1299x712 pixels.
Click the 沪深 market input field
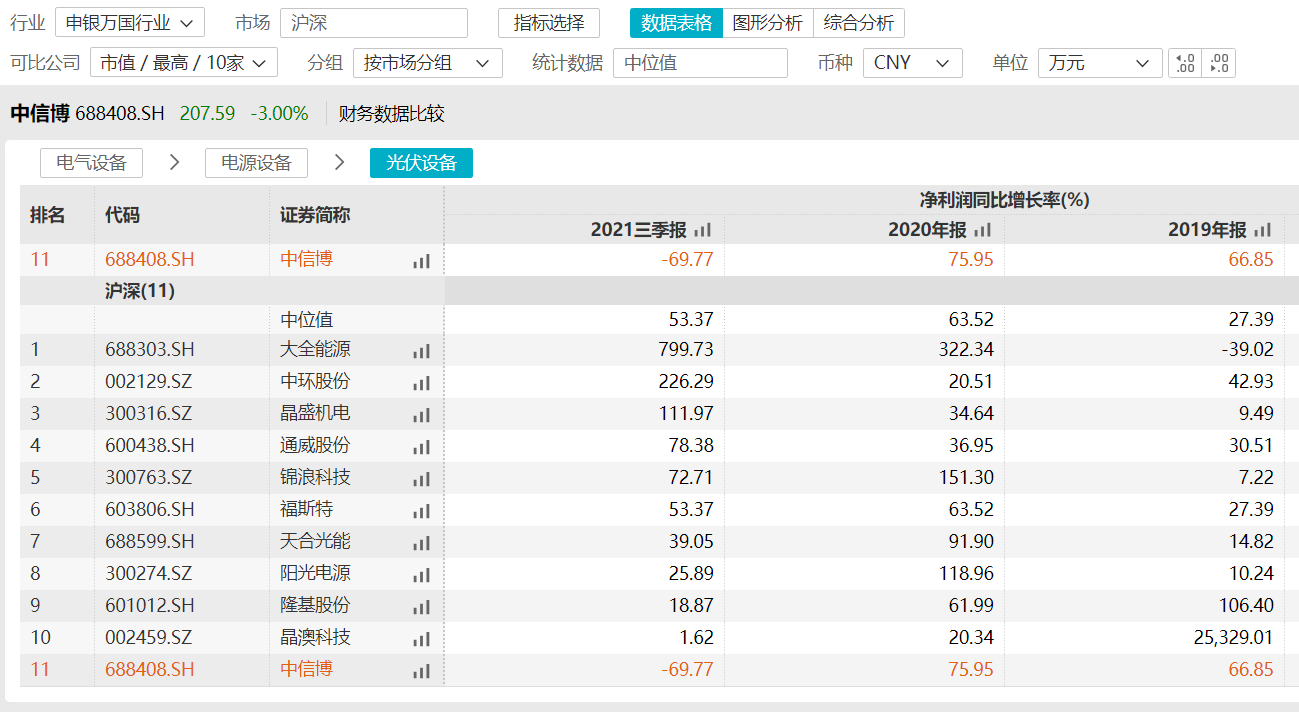pos(373,23)
